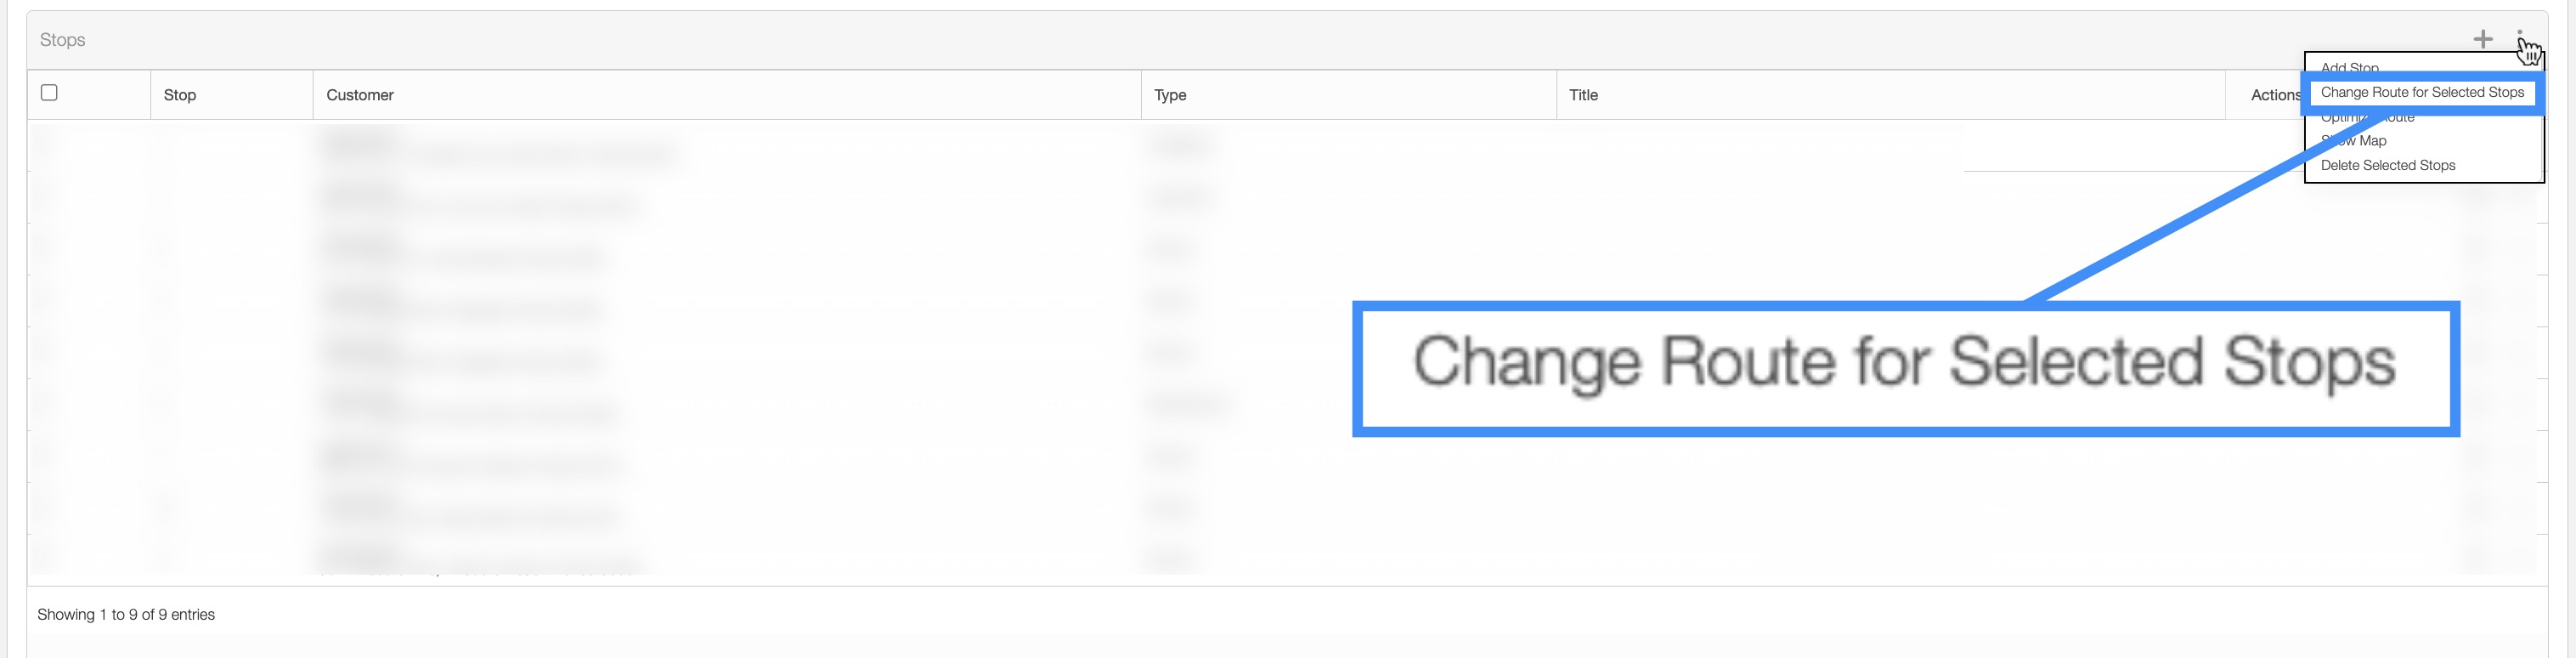Click the large magnified Change Route callout box
This screenshot has height=658, width=2576.
[1904, 367]
